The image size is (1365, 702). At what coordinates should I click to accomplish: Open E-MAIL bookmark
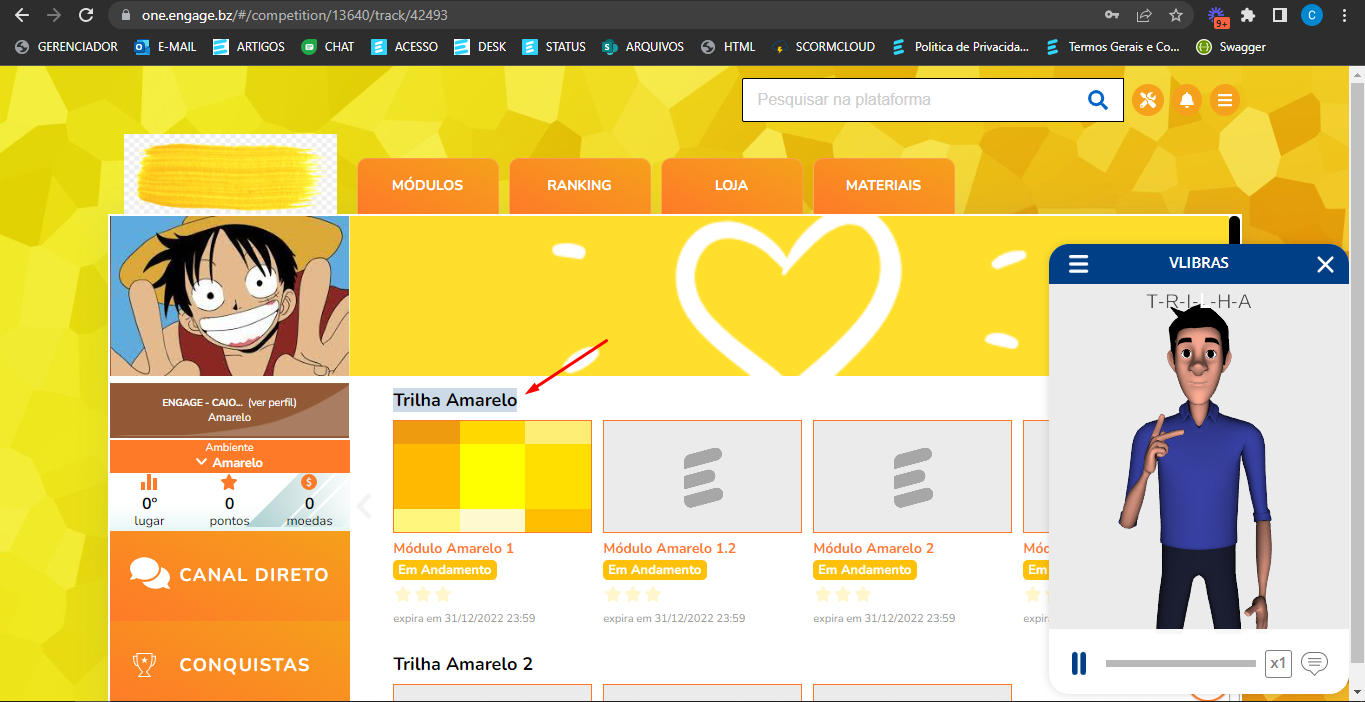(165, 47)
